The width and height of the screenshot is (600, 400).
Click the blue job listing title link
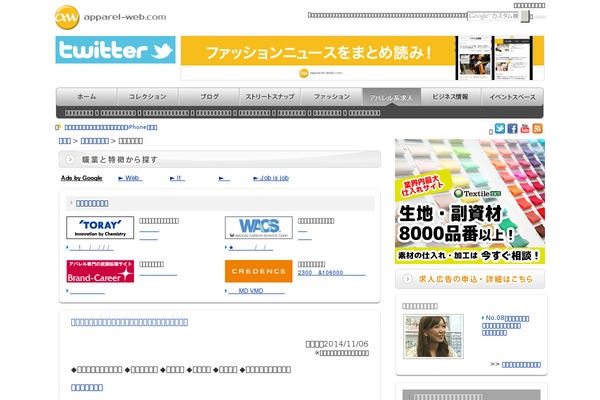coord(129,322)
